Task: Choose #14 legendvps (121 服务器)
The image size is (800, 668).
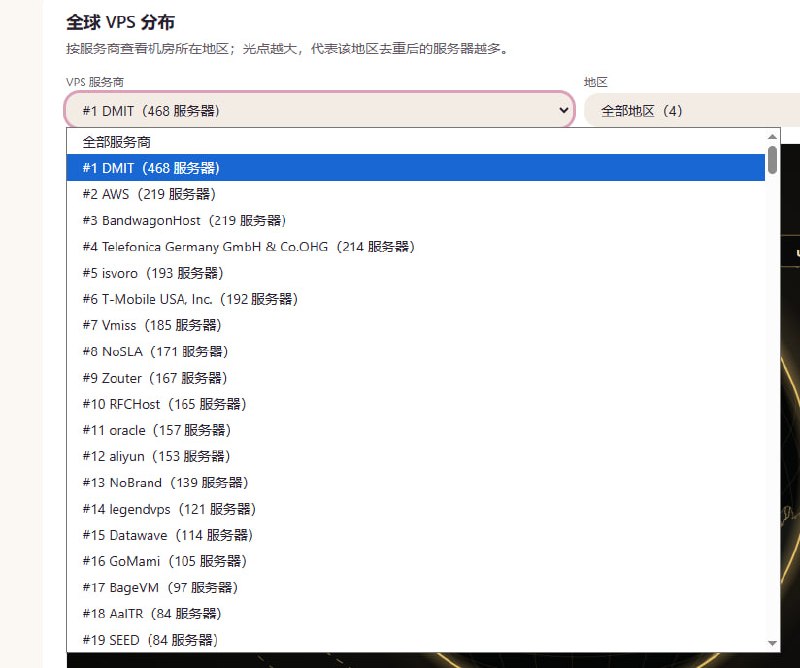Action: click(415, 509)
